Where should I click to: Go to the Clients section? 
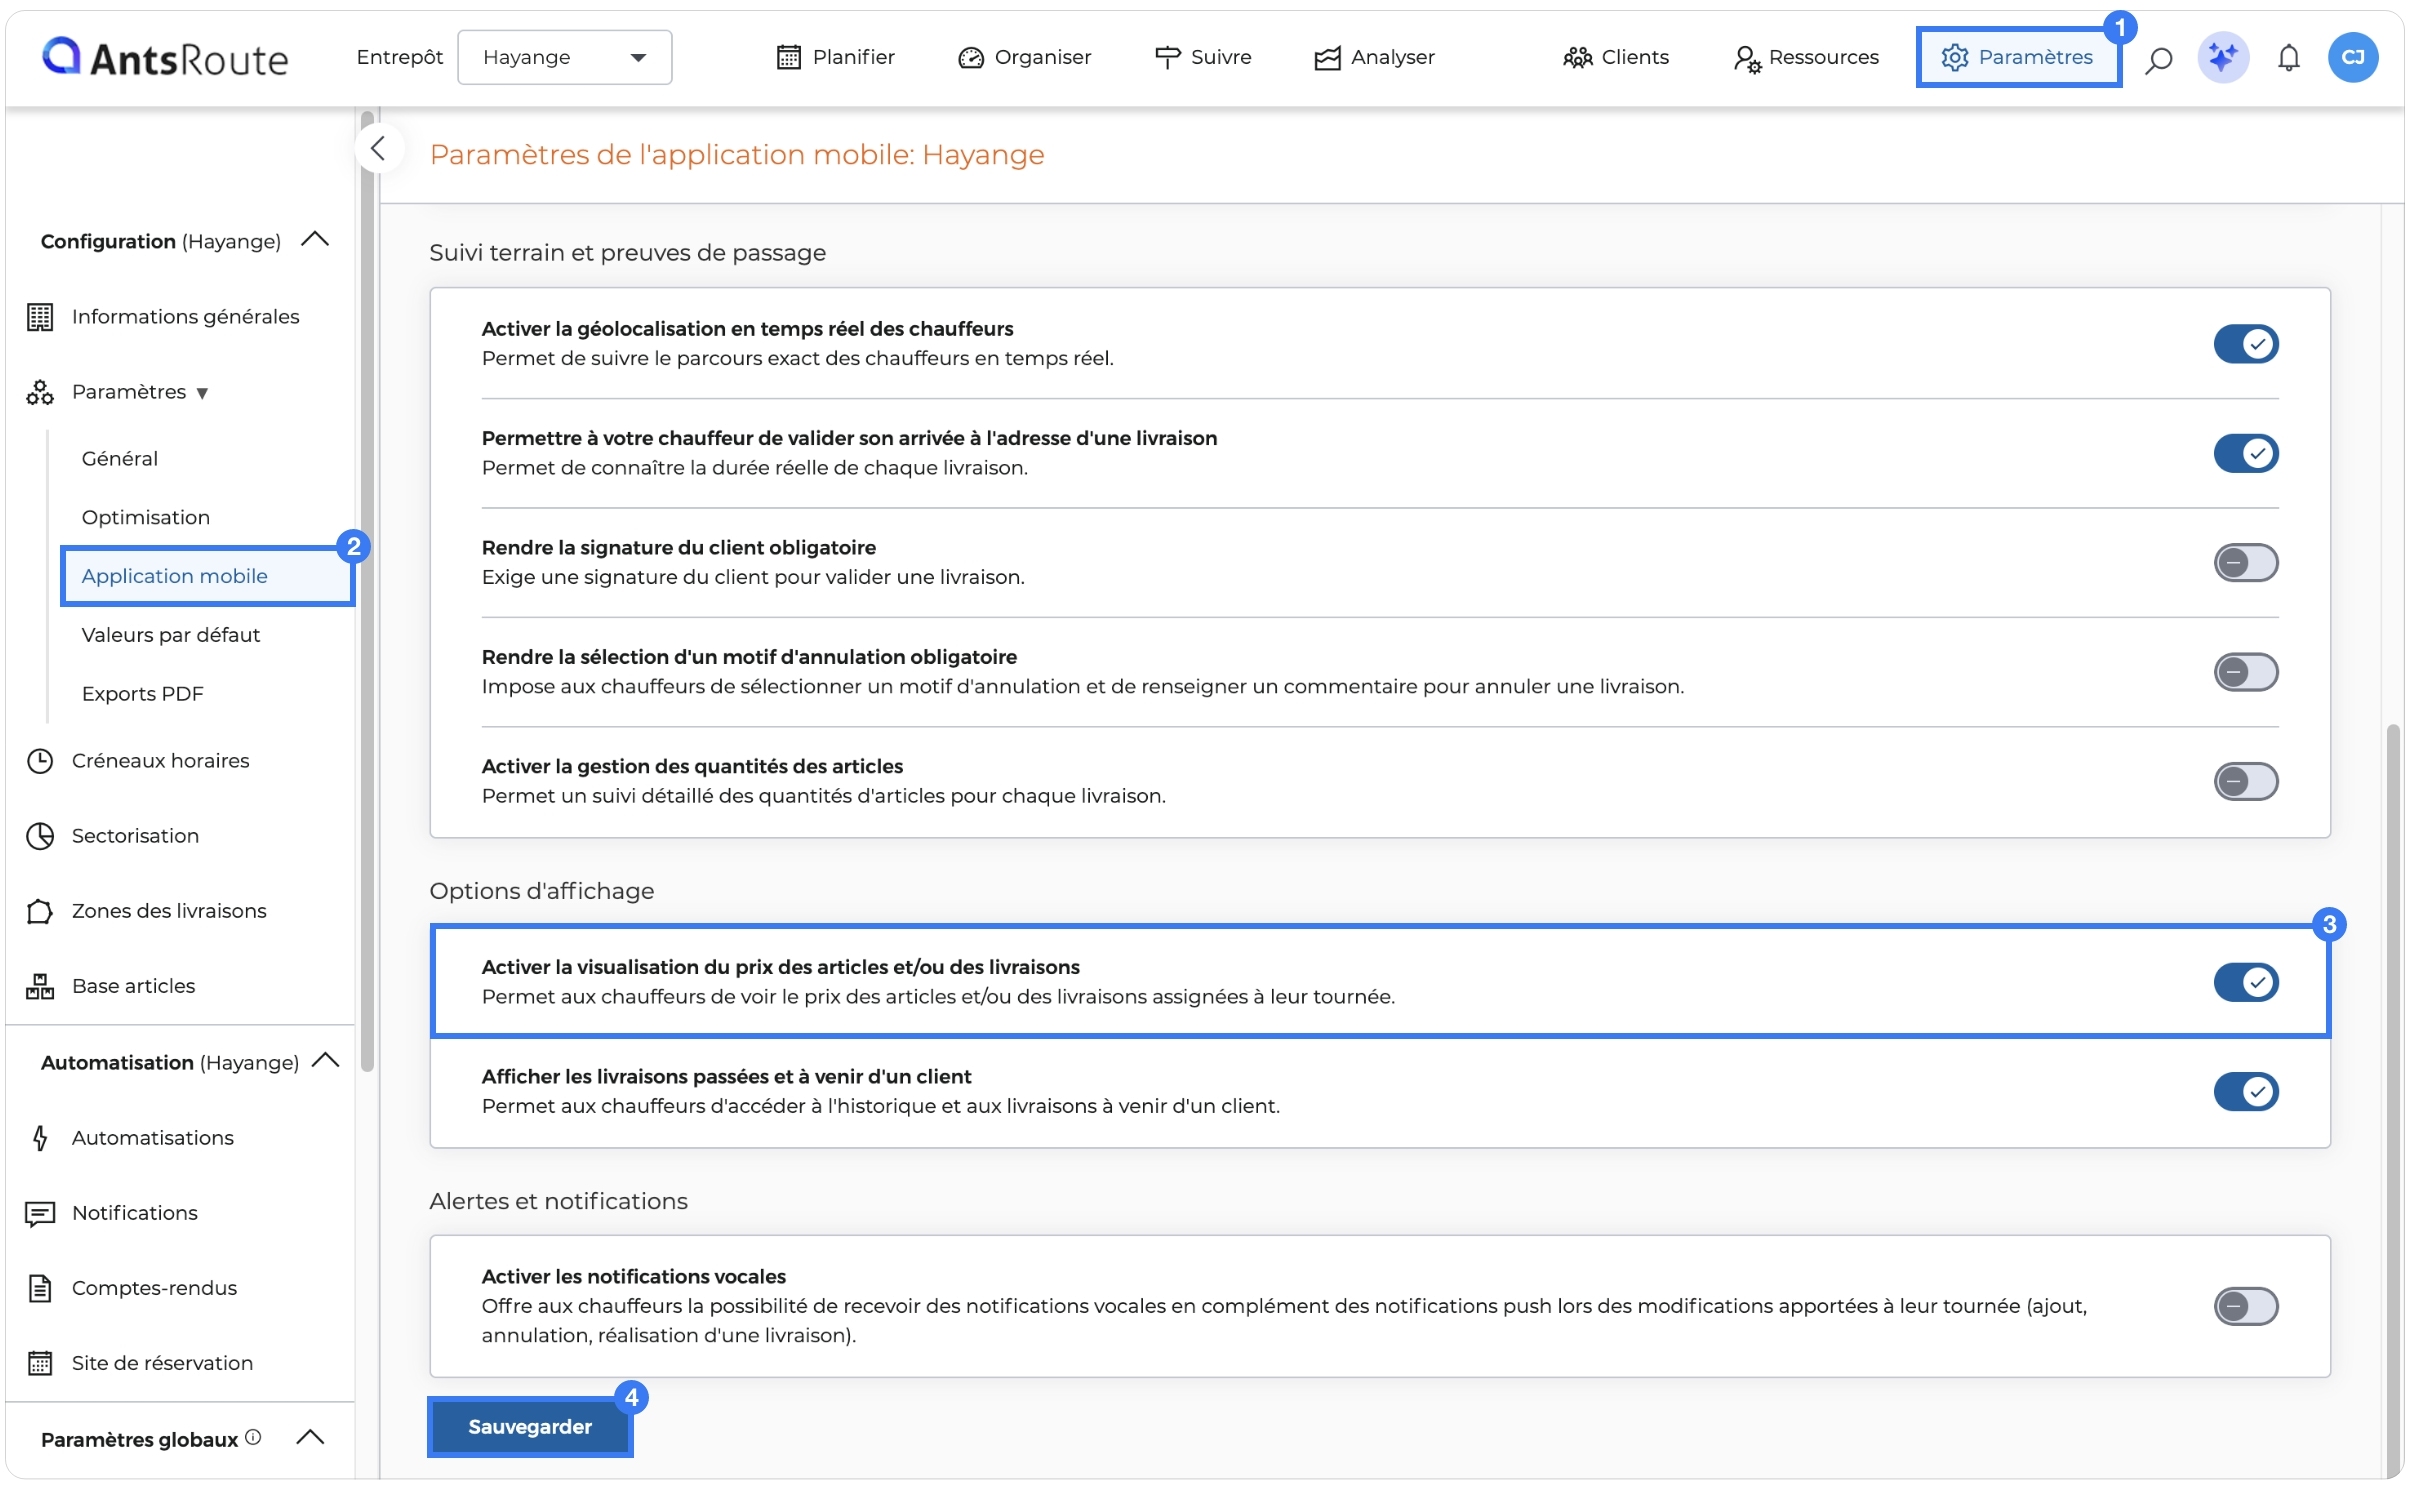1616,57
